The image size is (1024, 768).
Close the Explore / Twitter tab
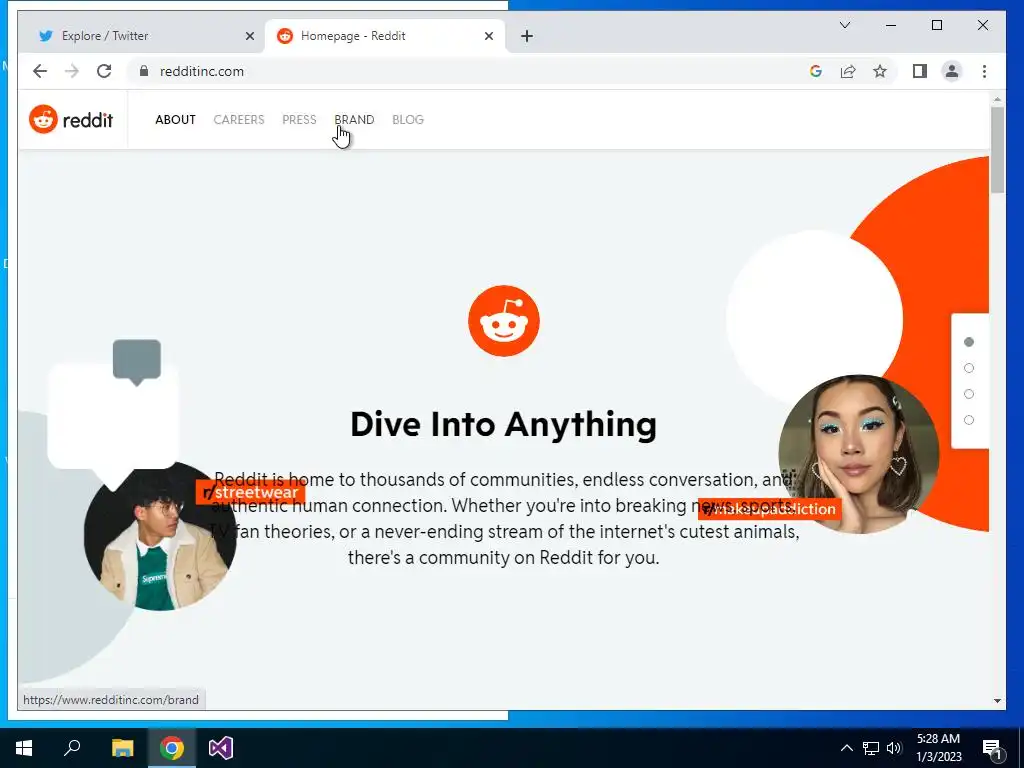[x=249, y=36]
